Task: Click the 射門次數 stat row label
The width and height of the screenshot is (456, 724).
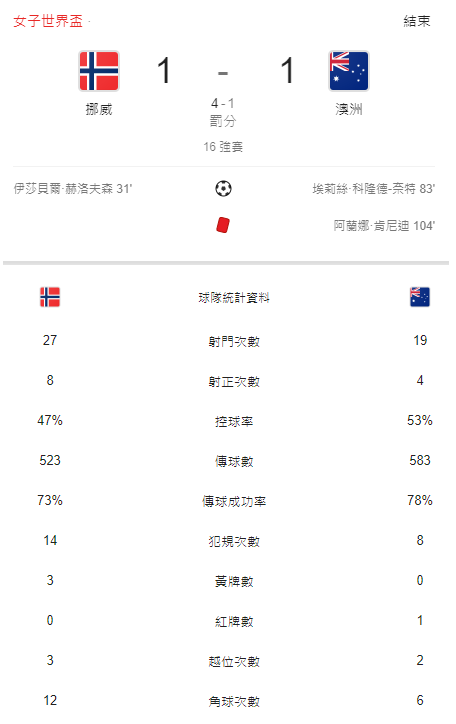Action: tap(234, 342)
